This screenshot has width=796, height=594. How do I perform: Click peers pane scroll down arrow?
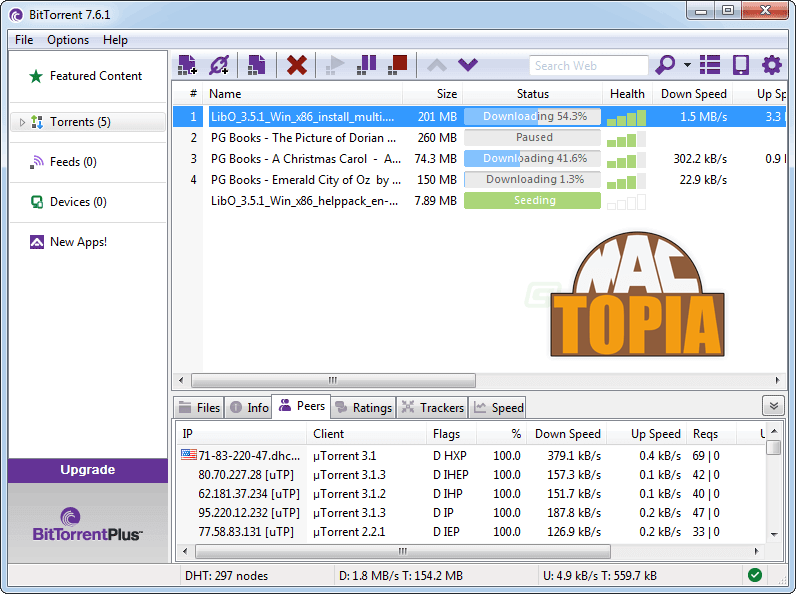click(x=774, y=535)
